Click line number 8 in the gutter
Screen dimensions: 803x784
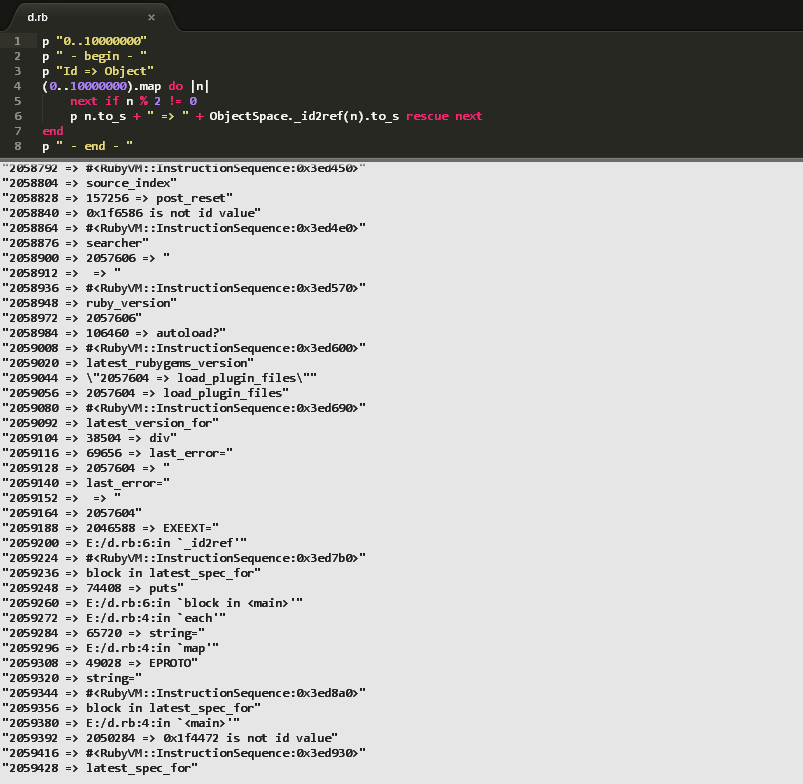[x=17, y=146]
